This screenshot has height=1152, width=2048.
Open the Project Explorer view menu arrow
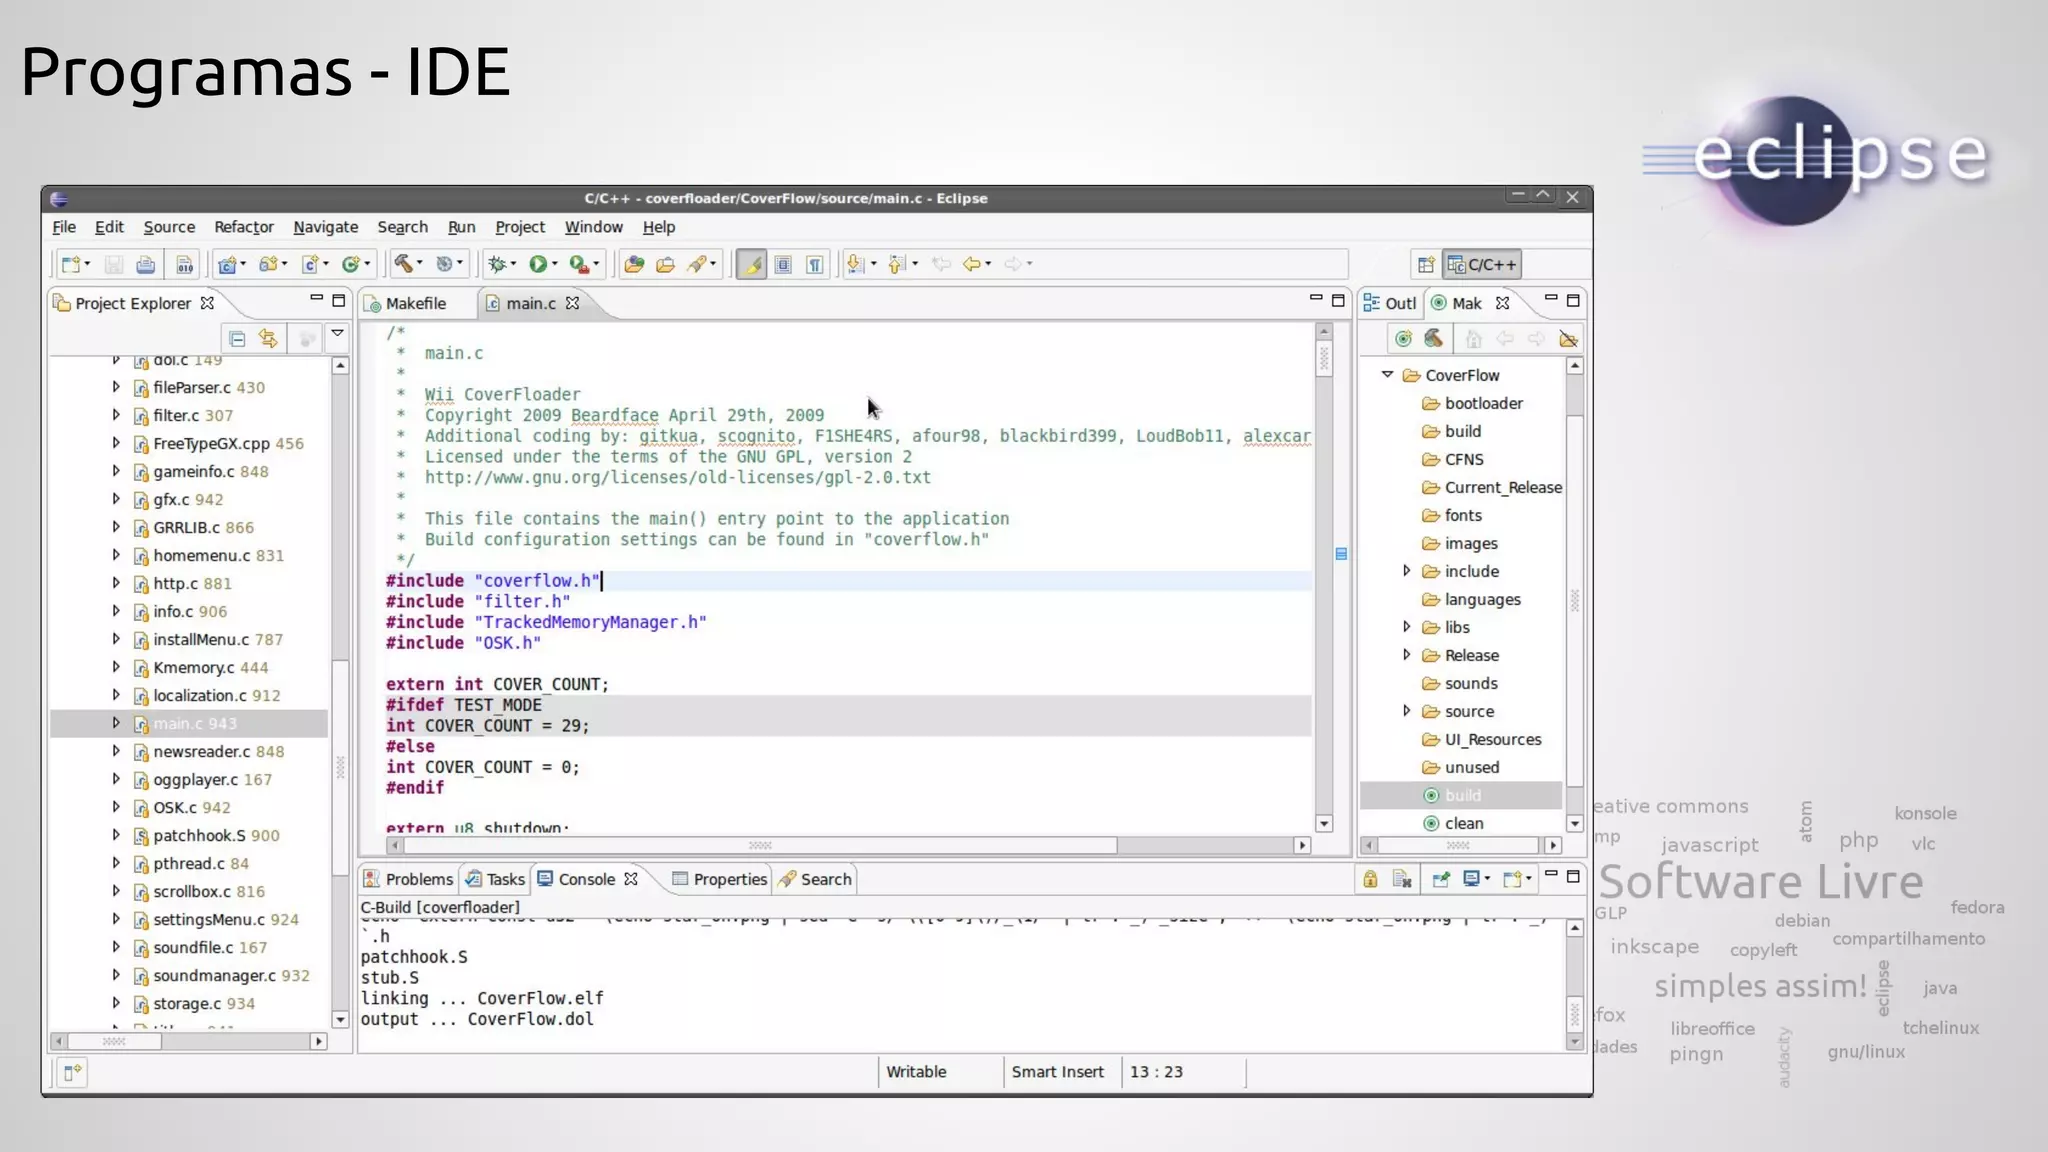pyautogui.click(x=338, y=334)
